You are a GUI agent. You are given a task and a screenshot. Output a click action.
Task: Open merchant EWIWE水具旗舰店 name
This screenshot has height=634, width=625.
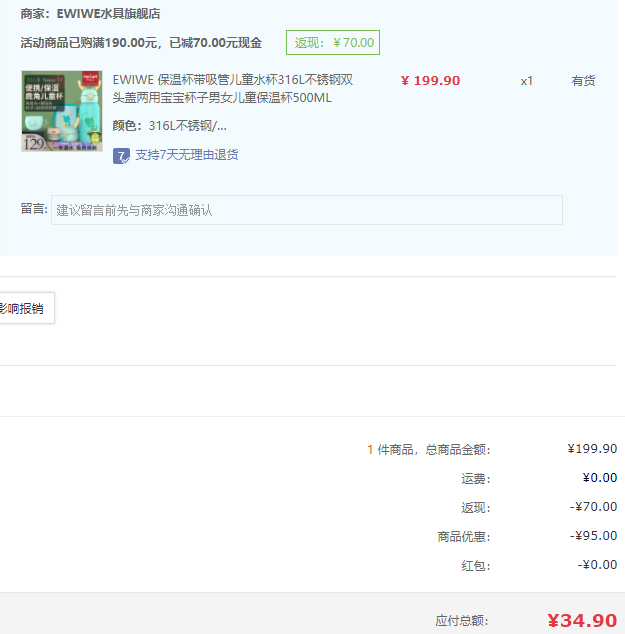tap(108, 14)
